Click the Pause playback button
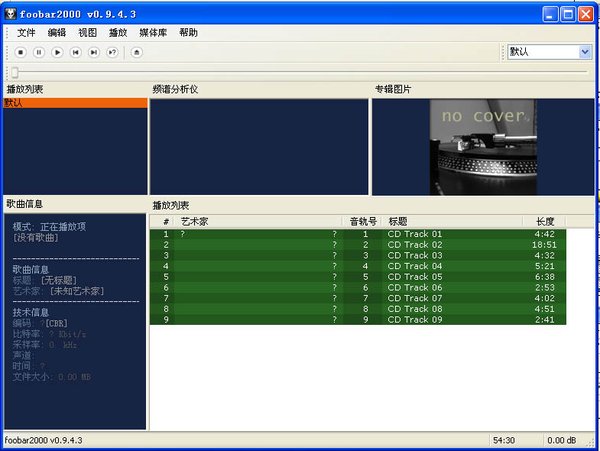Screen dimensions: 600x451 tap(39, 52)
